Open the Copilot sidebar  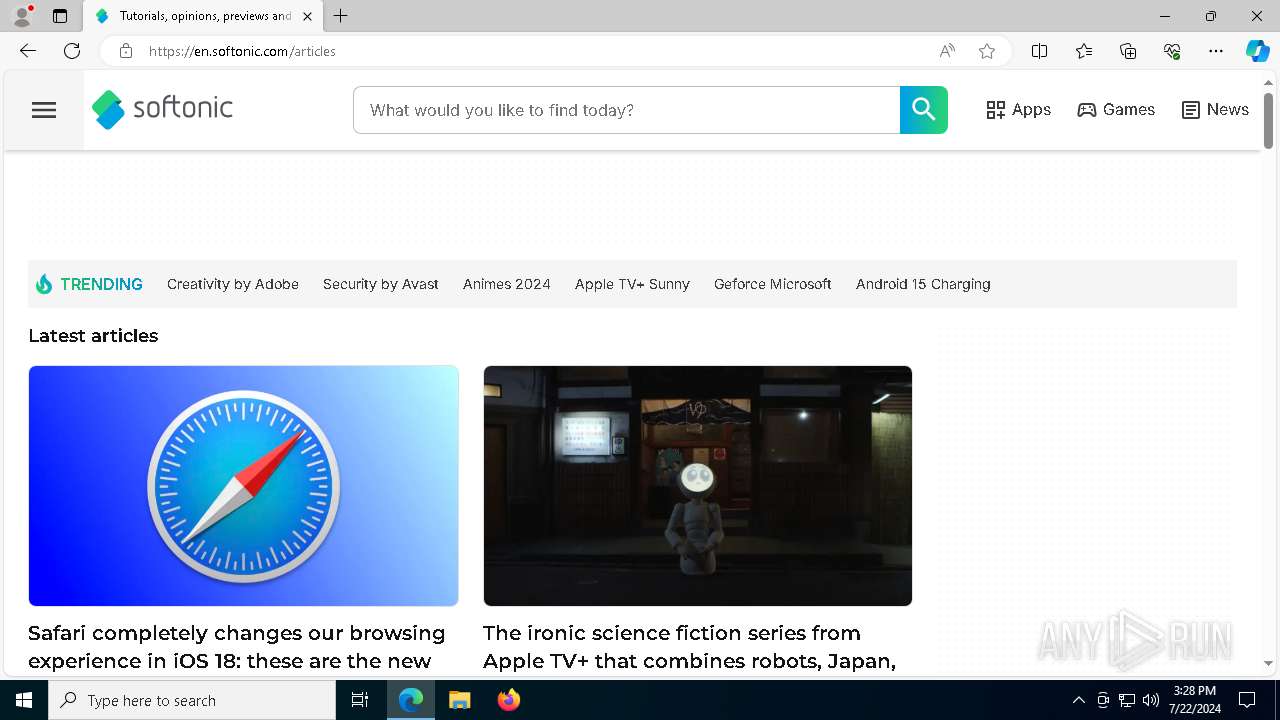click(x=1257, y=51)
